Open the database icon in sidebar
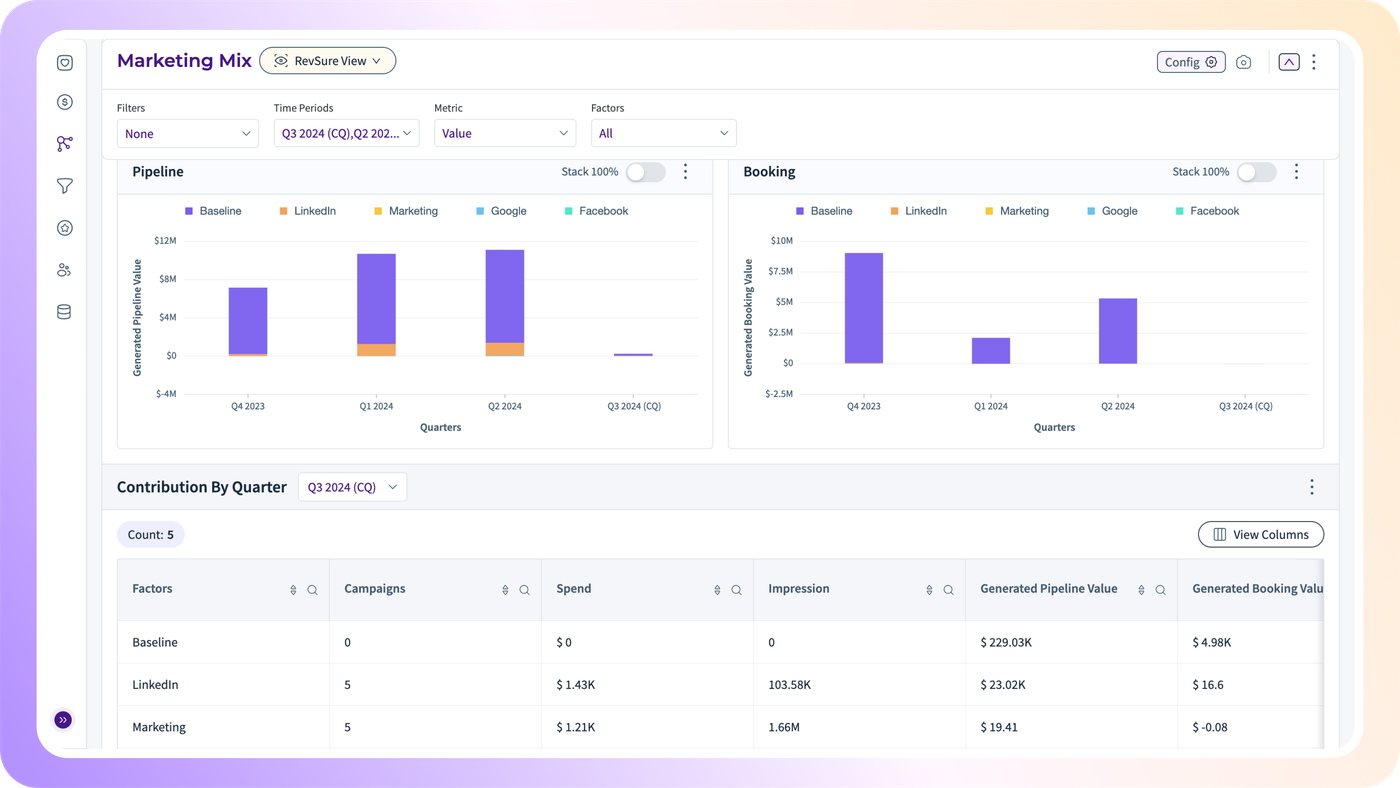 [64, 312]
